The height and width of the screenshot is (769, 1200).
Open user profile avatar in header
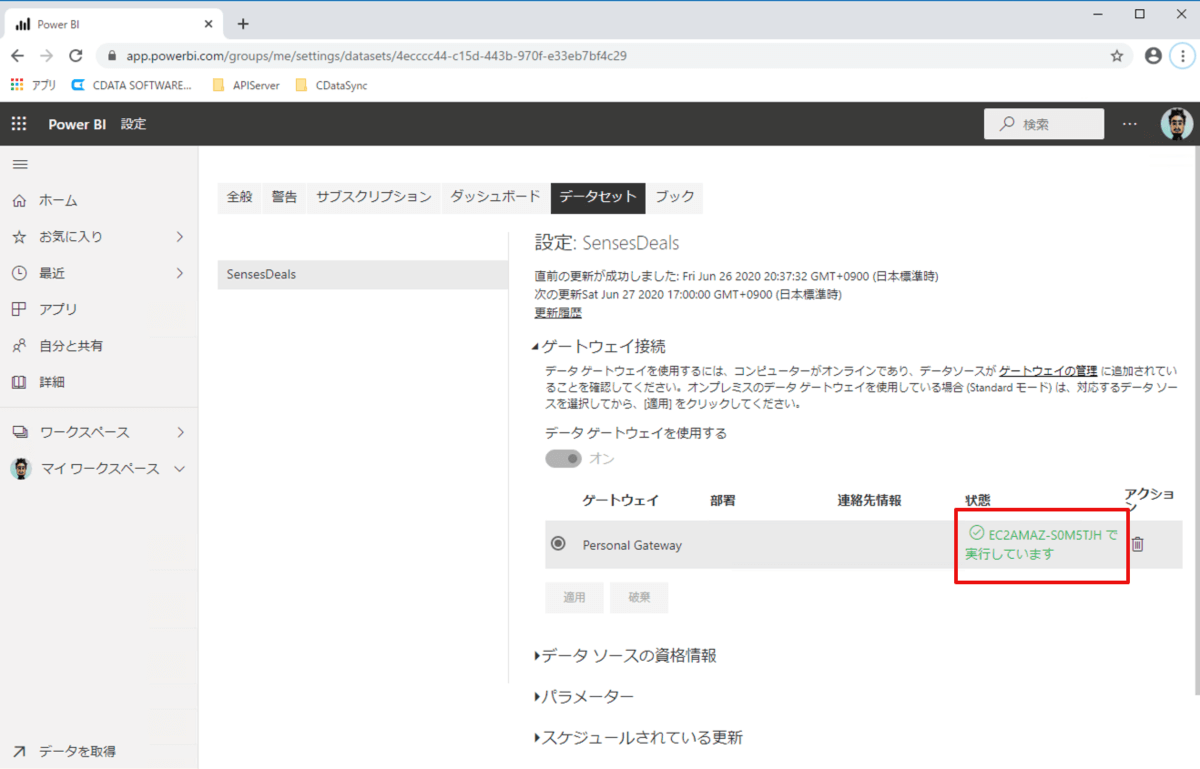tap(1176, 124)
